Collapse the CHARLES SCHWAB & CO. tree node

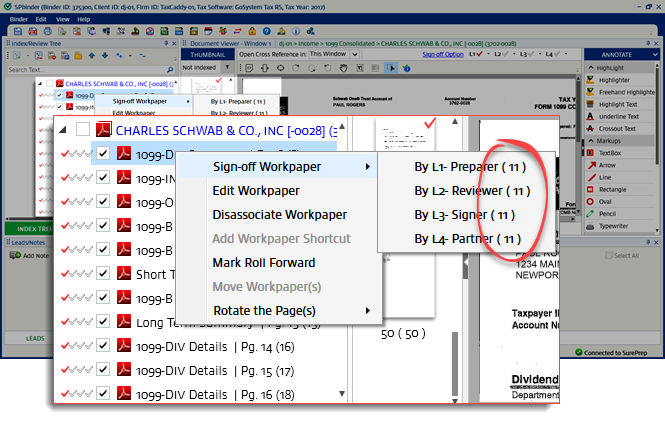[62, 129]
